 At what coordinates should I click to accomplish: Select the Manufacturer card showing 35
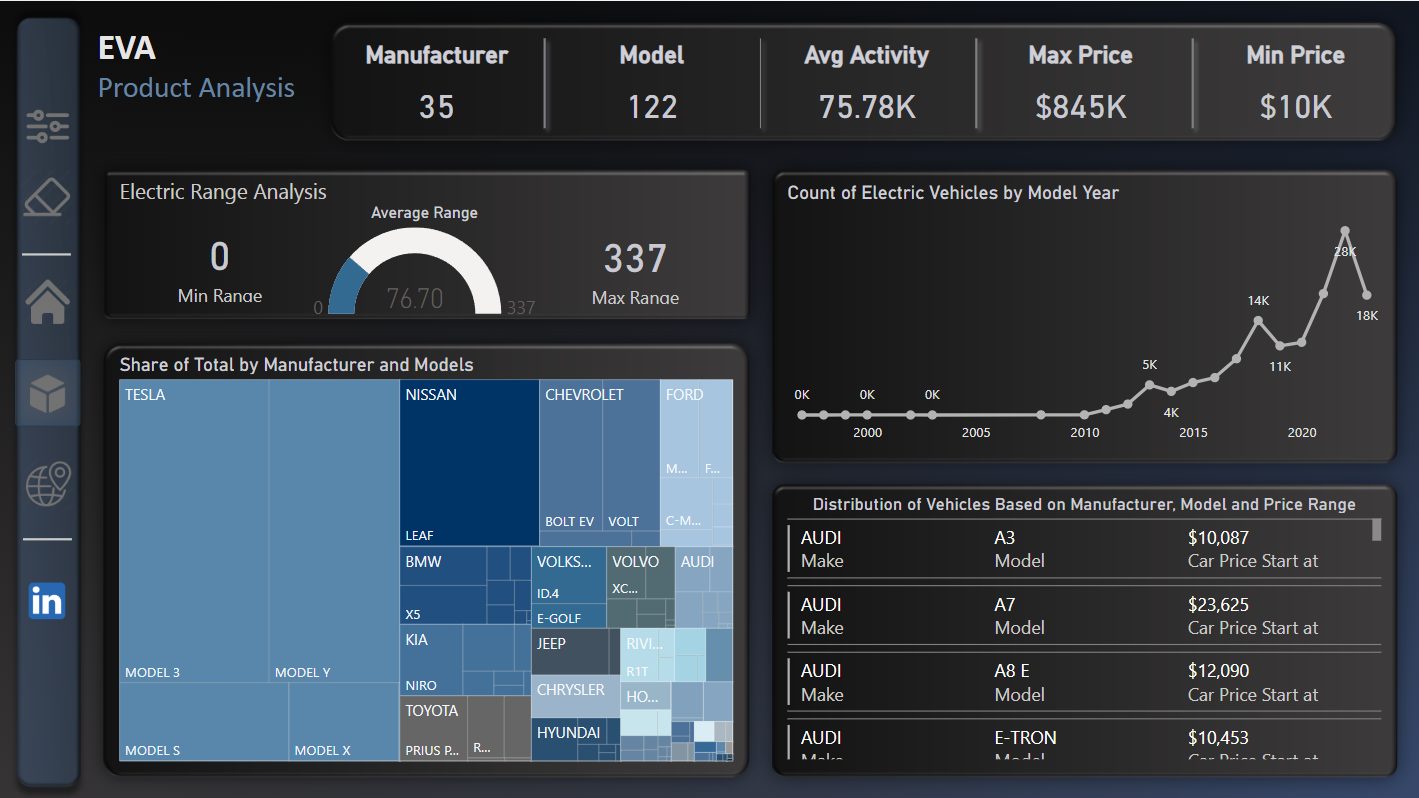[x=437, y=81]
